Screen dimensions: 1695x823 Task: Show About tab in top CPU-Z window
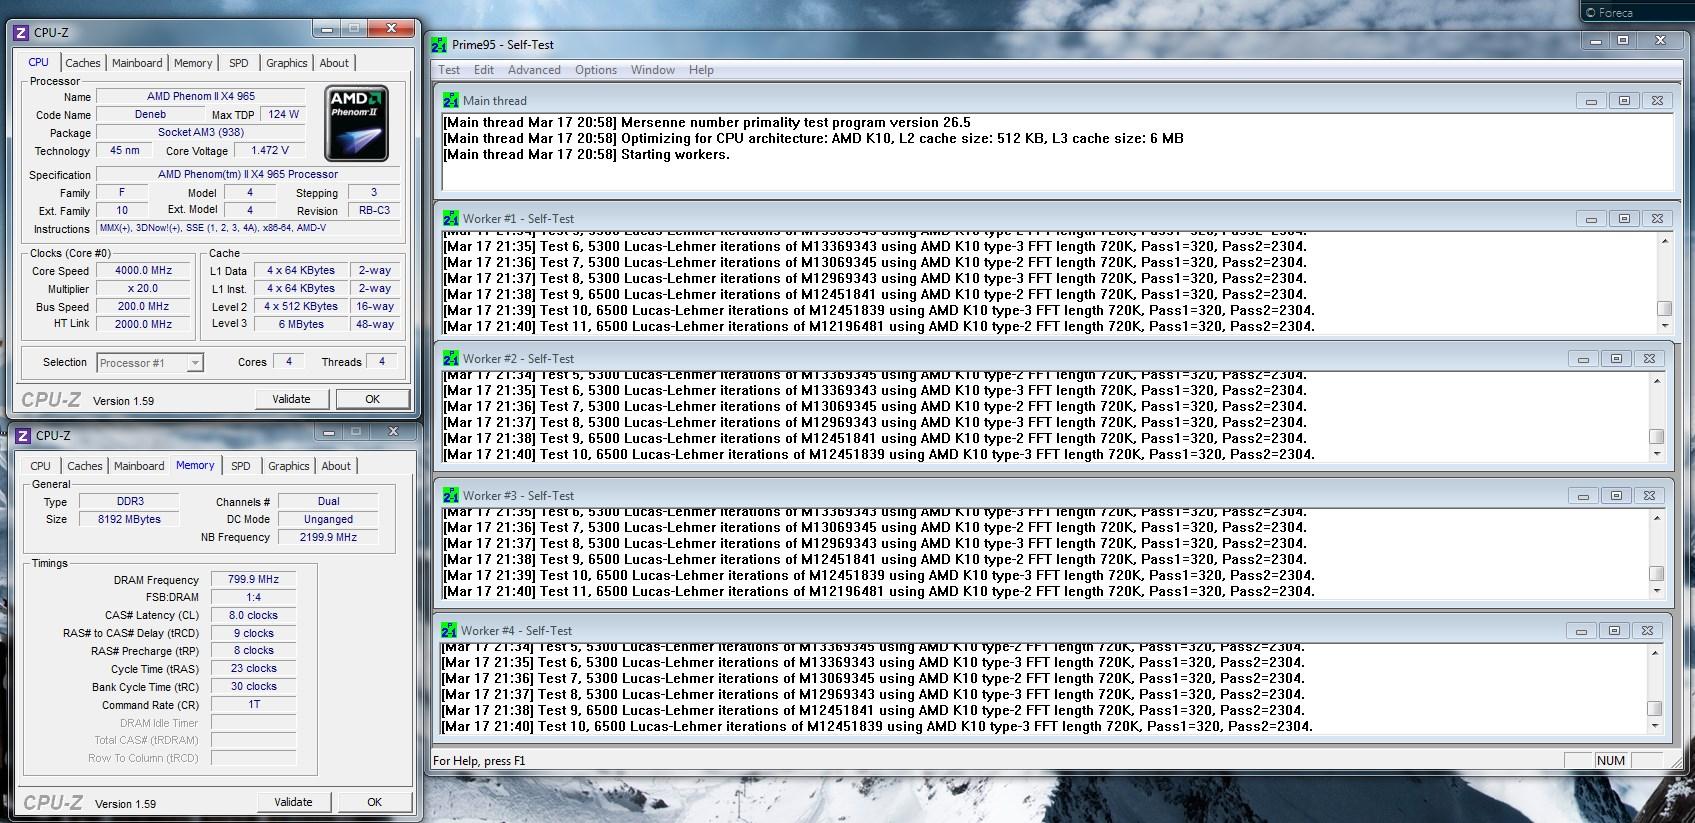point(334,63)
